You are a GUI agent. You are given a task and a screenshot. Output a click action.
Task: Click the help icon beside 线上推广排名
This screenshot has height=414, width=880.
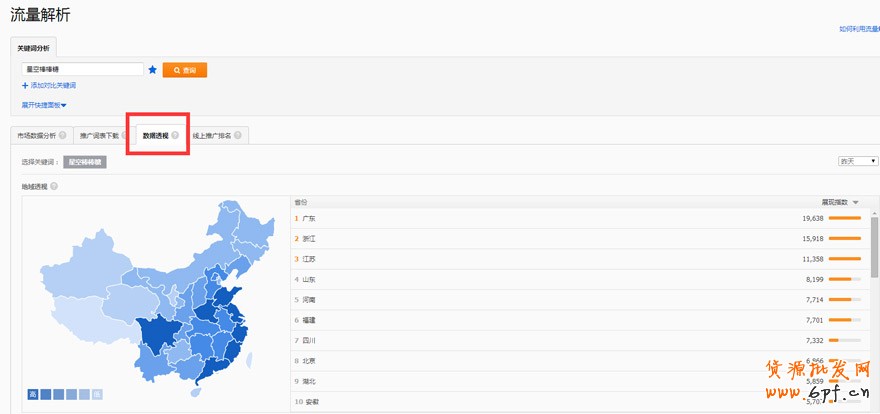(238, 135)
